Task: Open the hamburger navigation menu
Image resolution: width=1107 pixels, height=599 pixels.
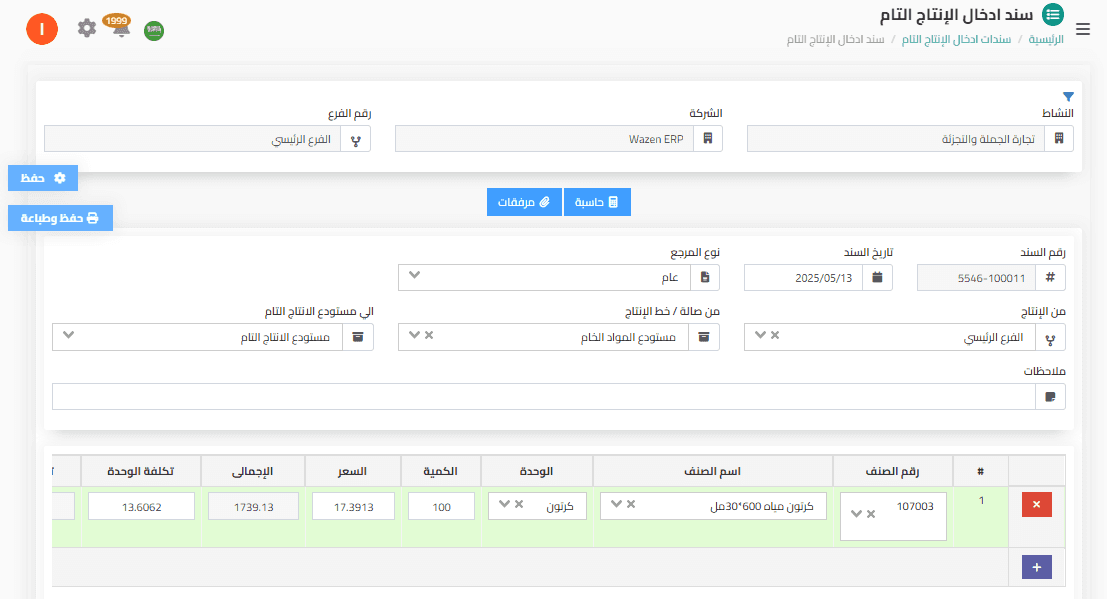Action: 1083,29
